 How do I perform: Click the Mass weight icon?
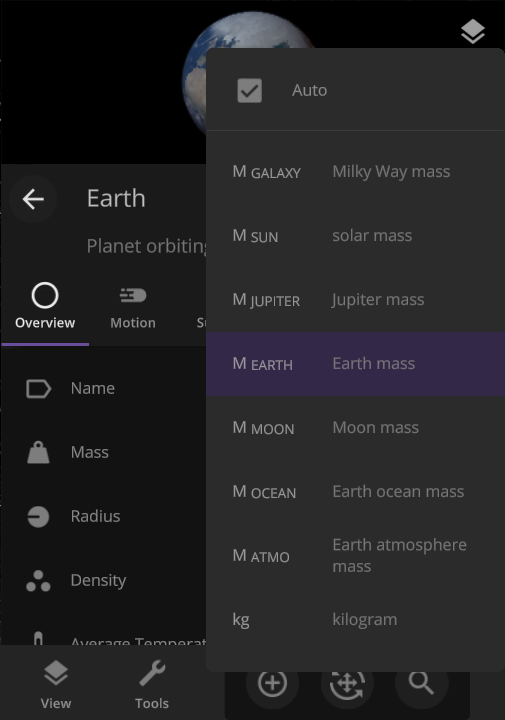(x=39, y=452)
